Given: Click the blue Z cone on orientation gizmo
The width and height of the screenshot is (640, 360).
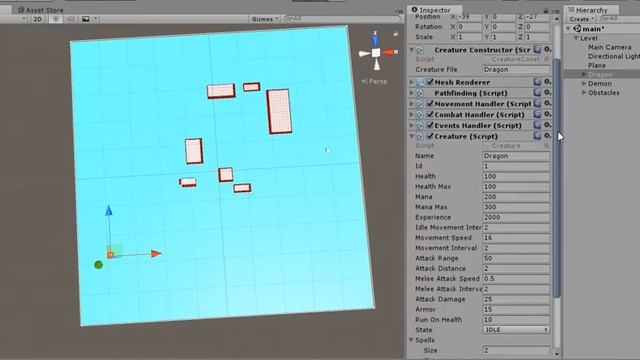Looking at the screenshot, I should tap(375, 40).
